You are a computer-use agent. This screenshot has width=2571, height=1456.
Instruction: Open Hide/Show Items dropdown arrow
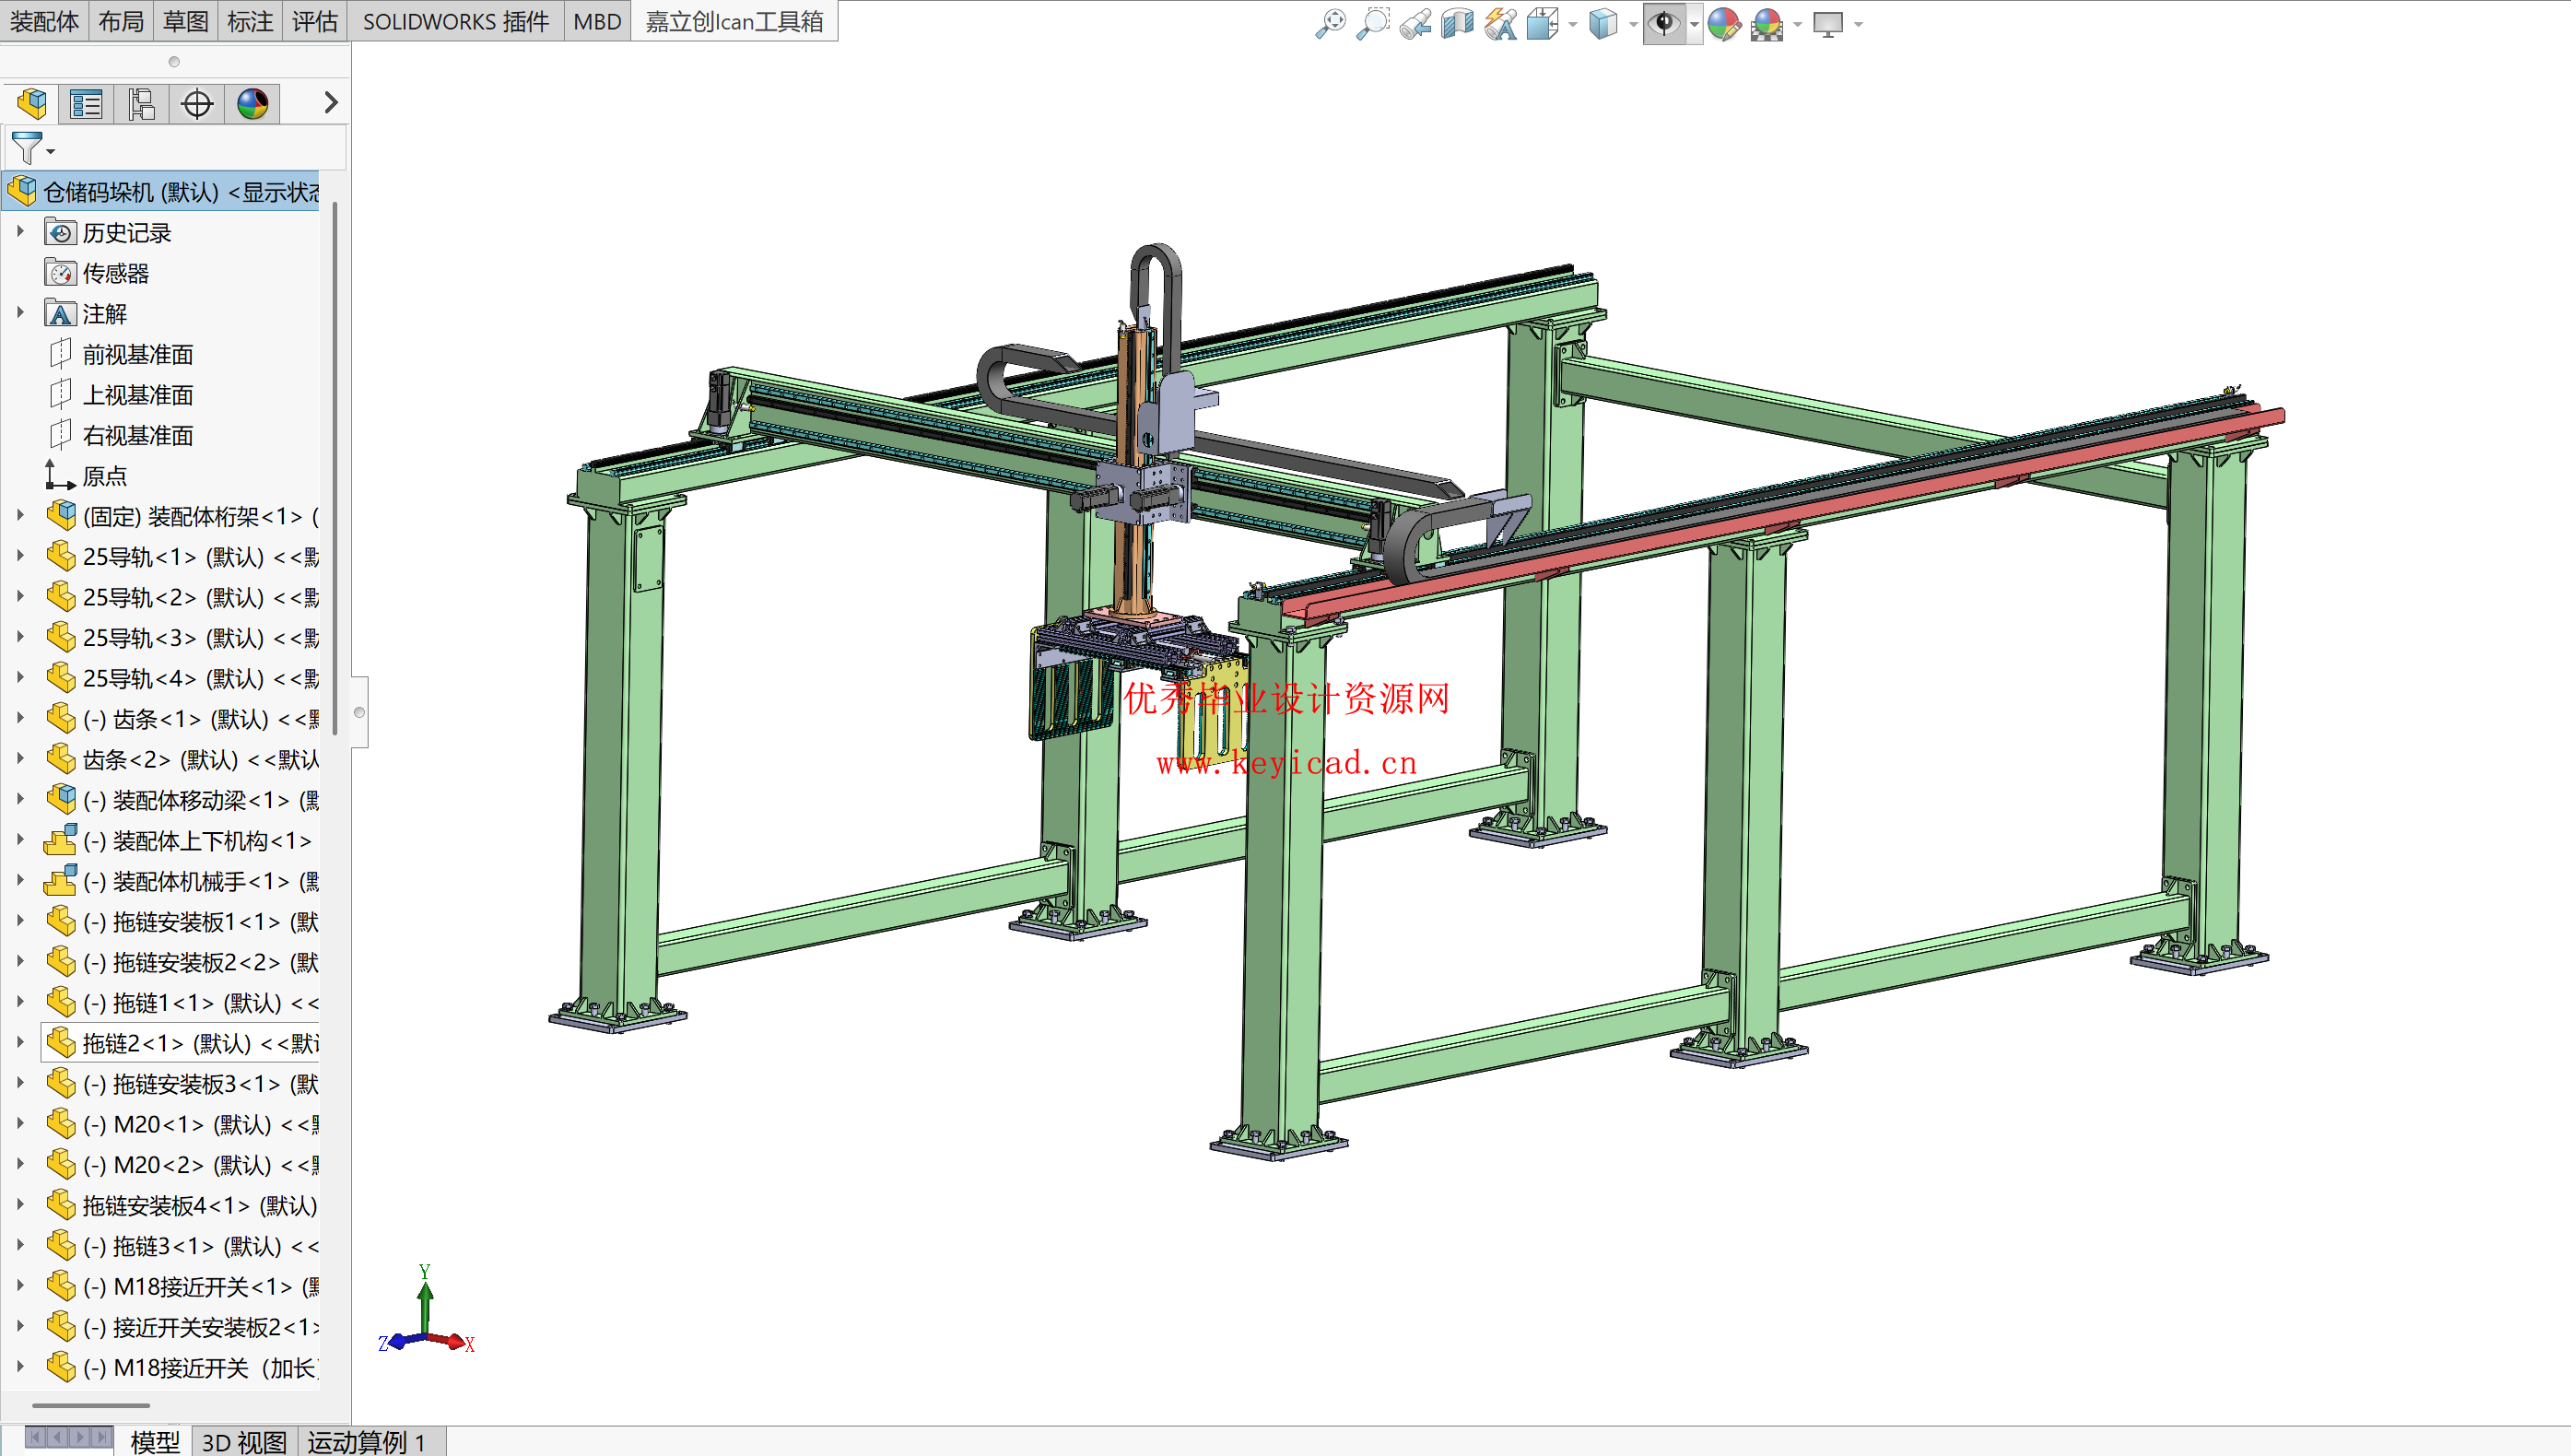tap(1694, 24)
